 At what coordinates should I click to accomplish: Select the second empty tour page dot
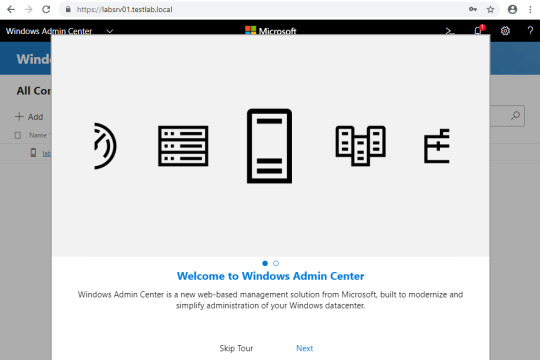276,263
